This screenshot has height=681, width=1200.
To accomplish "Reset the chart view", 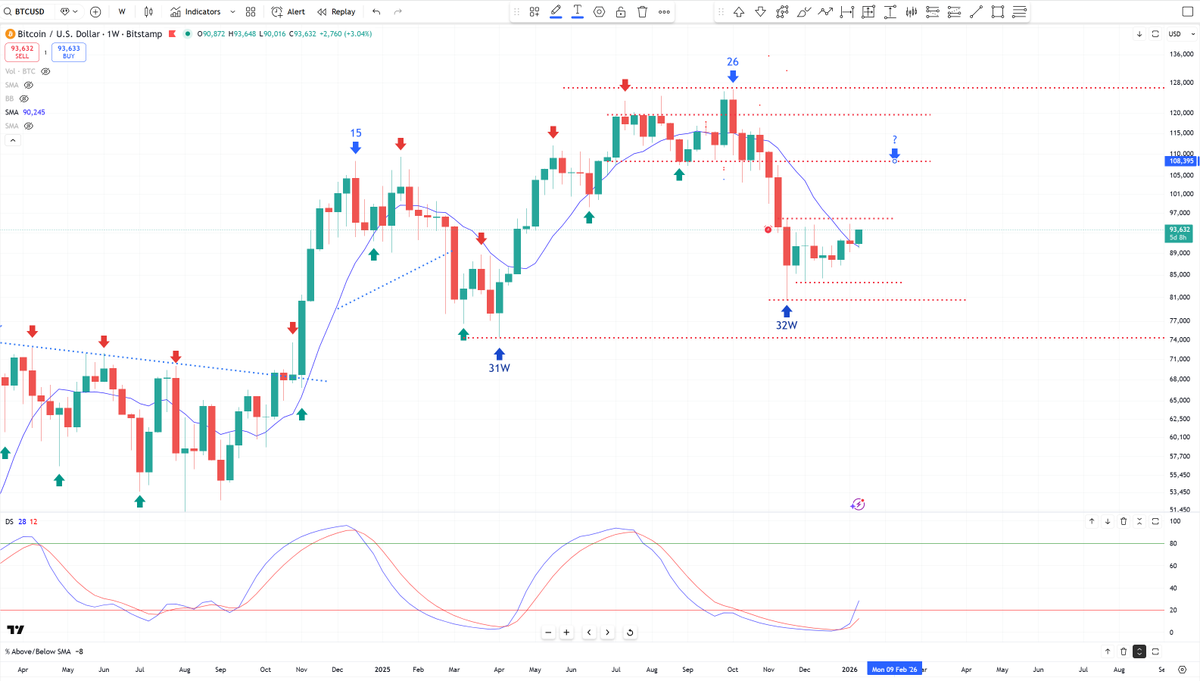I will [x=630, y=632].
